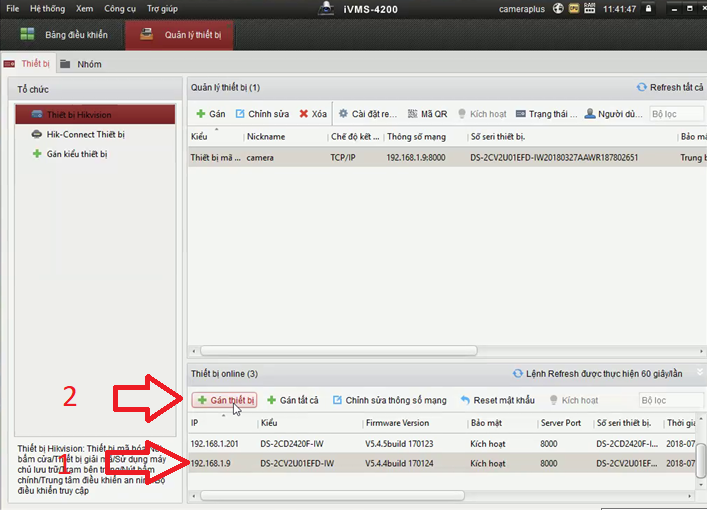The width and height of the screenshot is (707, 510).
Task: Sort by Số seri thiết bị top column
Action: pos(498,137)
